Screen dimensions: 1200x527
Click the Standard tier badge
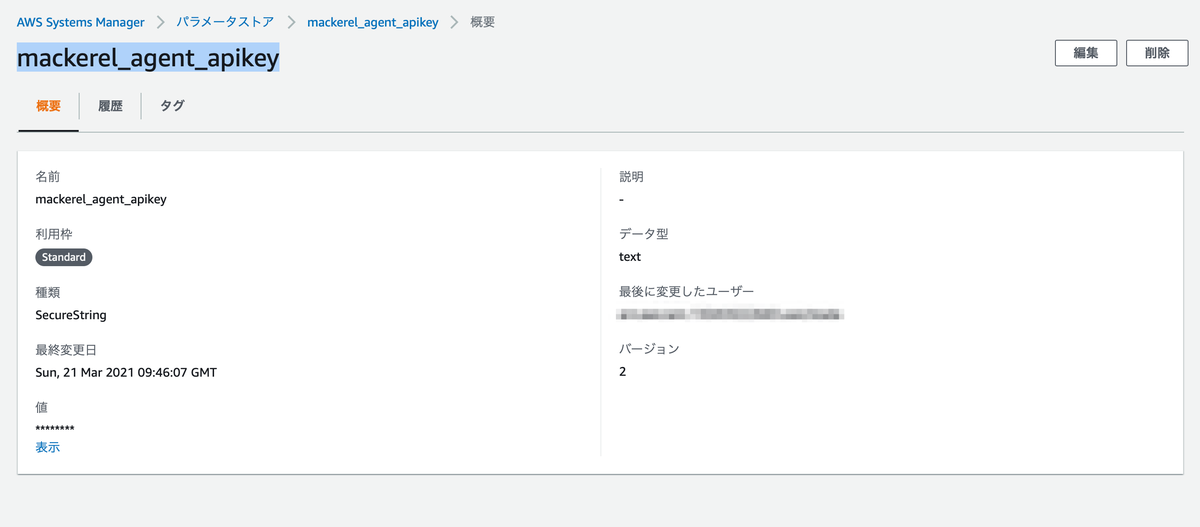click(x=64, y=257)
